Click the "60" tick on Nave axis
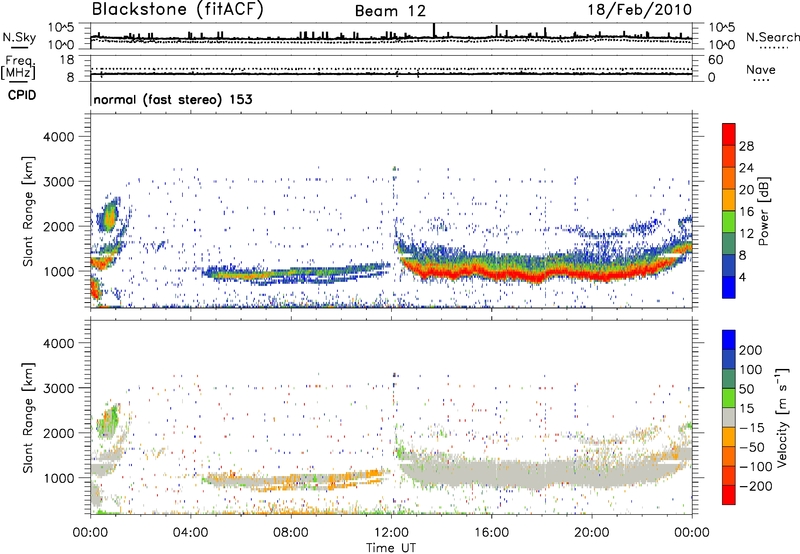The width and height of the screenshot is (800, 554). pyautogui.click(x=716, y=60)
